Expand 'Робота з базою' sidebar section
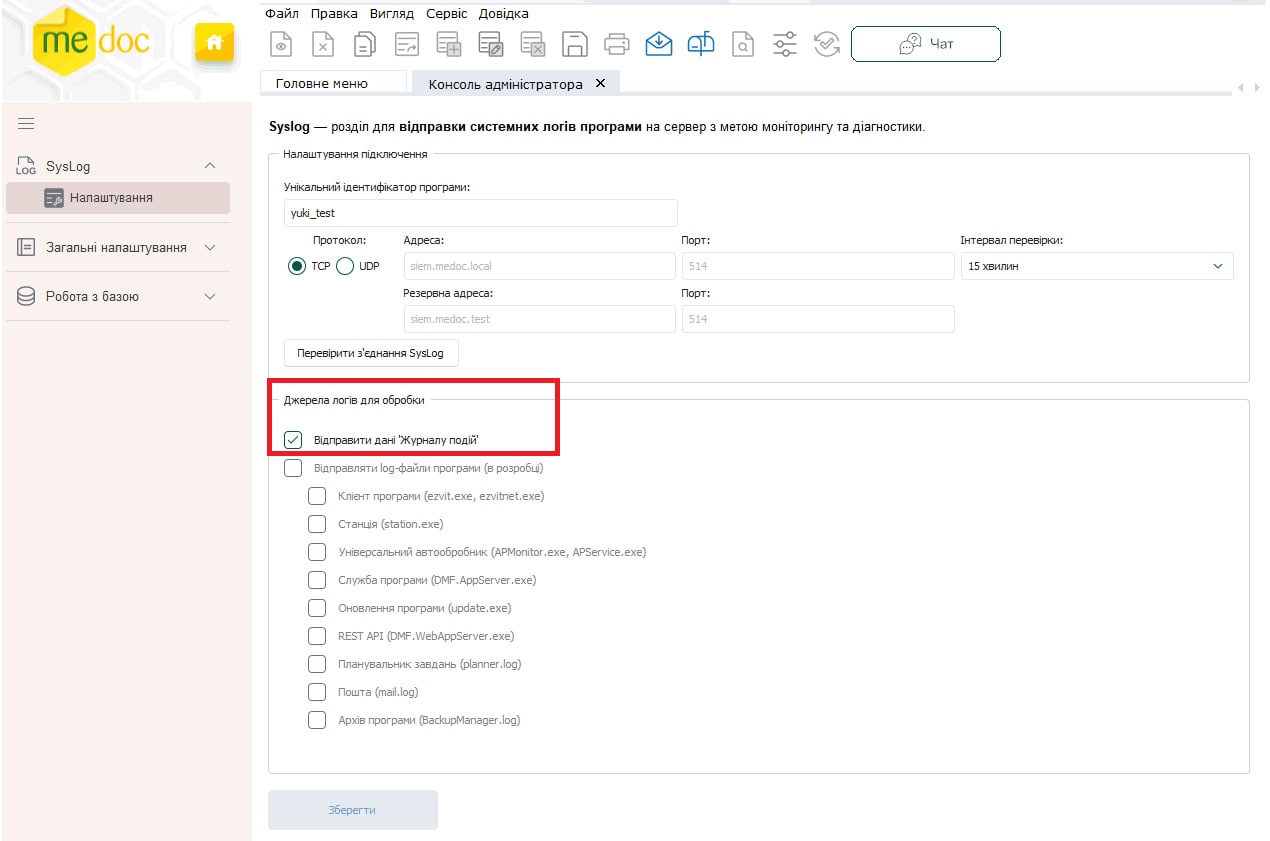Viewport: 1270px width, 841px height. click(117, 297)
